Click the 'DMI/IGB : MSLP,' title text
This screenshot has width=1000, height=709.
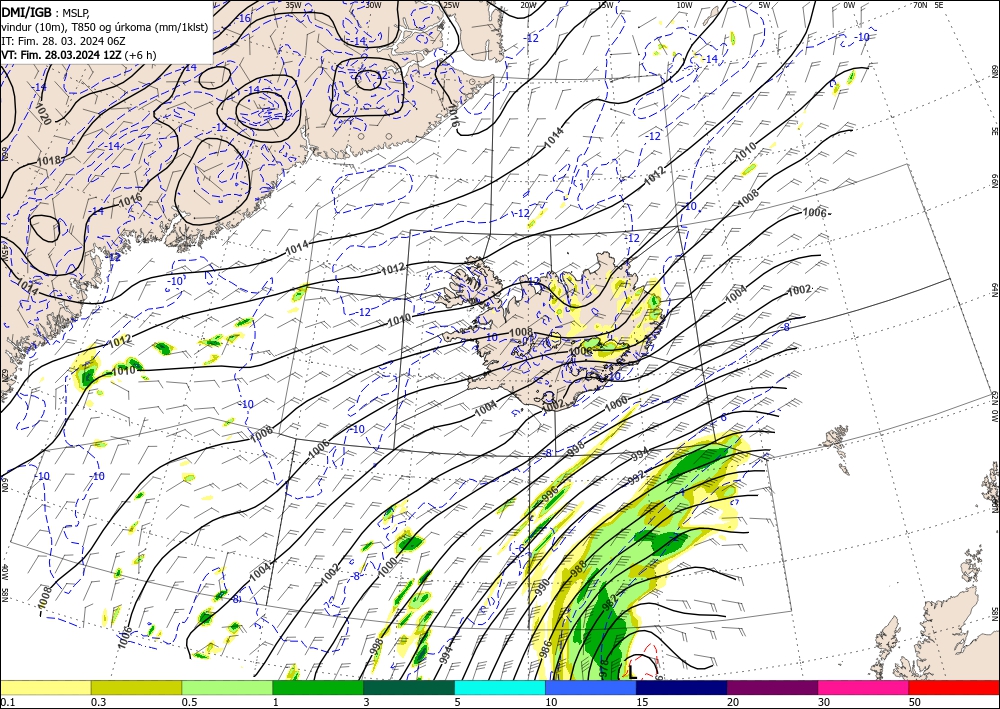point(46,12)
